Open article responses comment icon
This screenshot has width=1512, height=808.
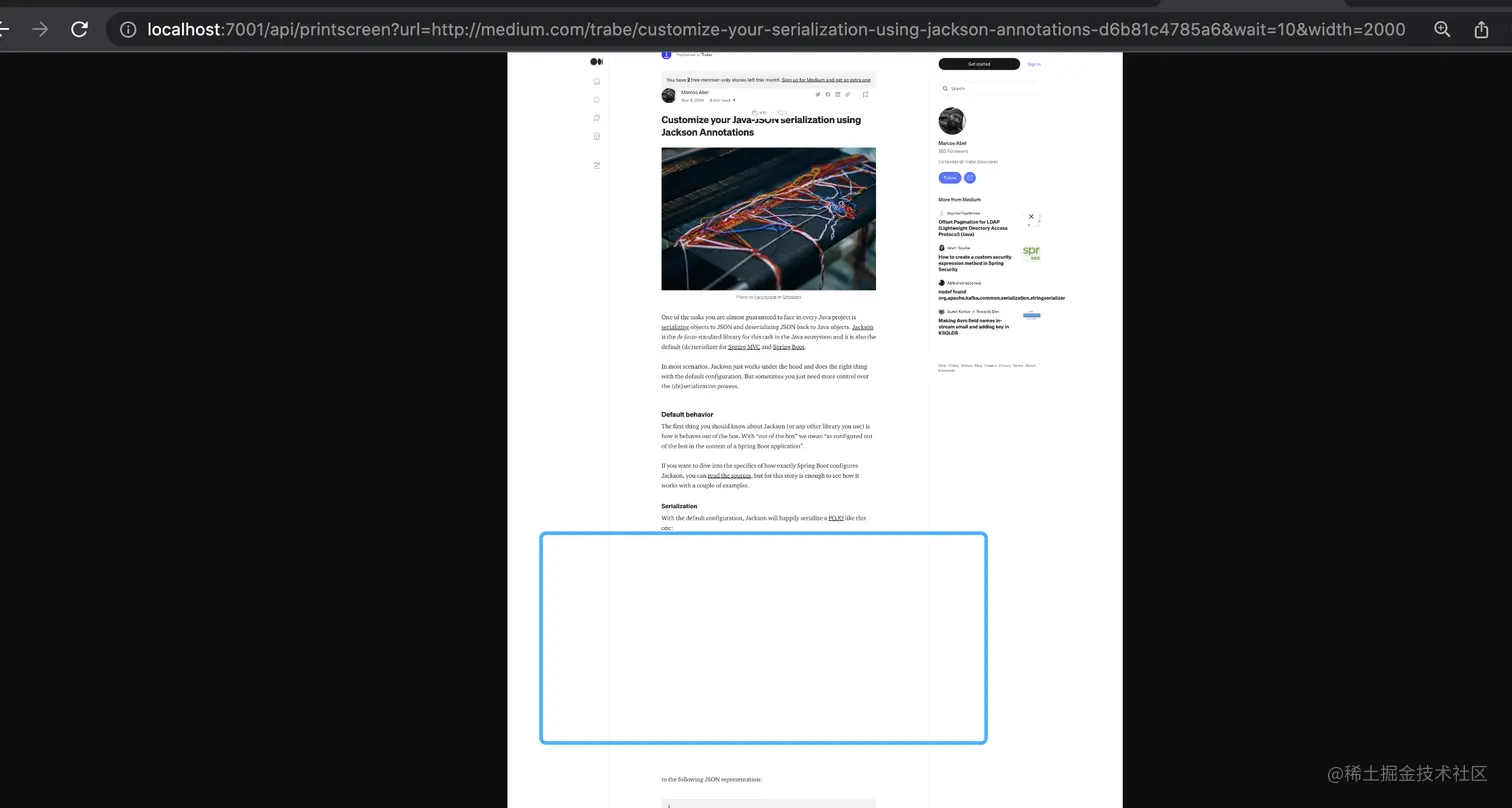point(782,113)
